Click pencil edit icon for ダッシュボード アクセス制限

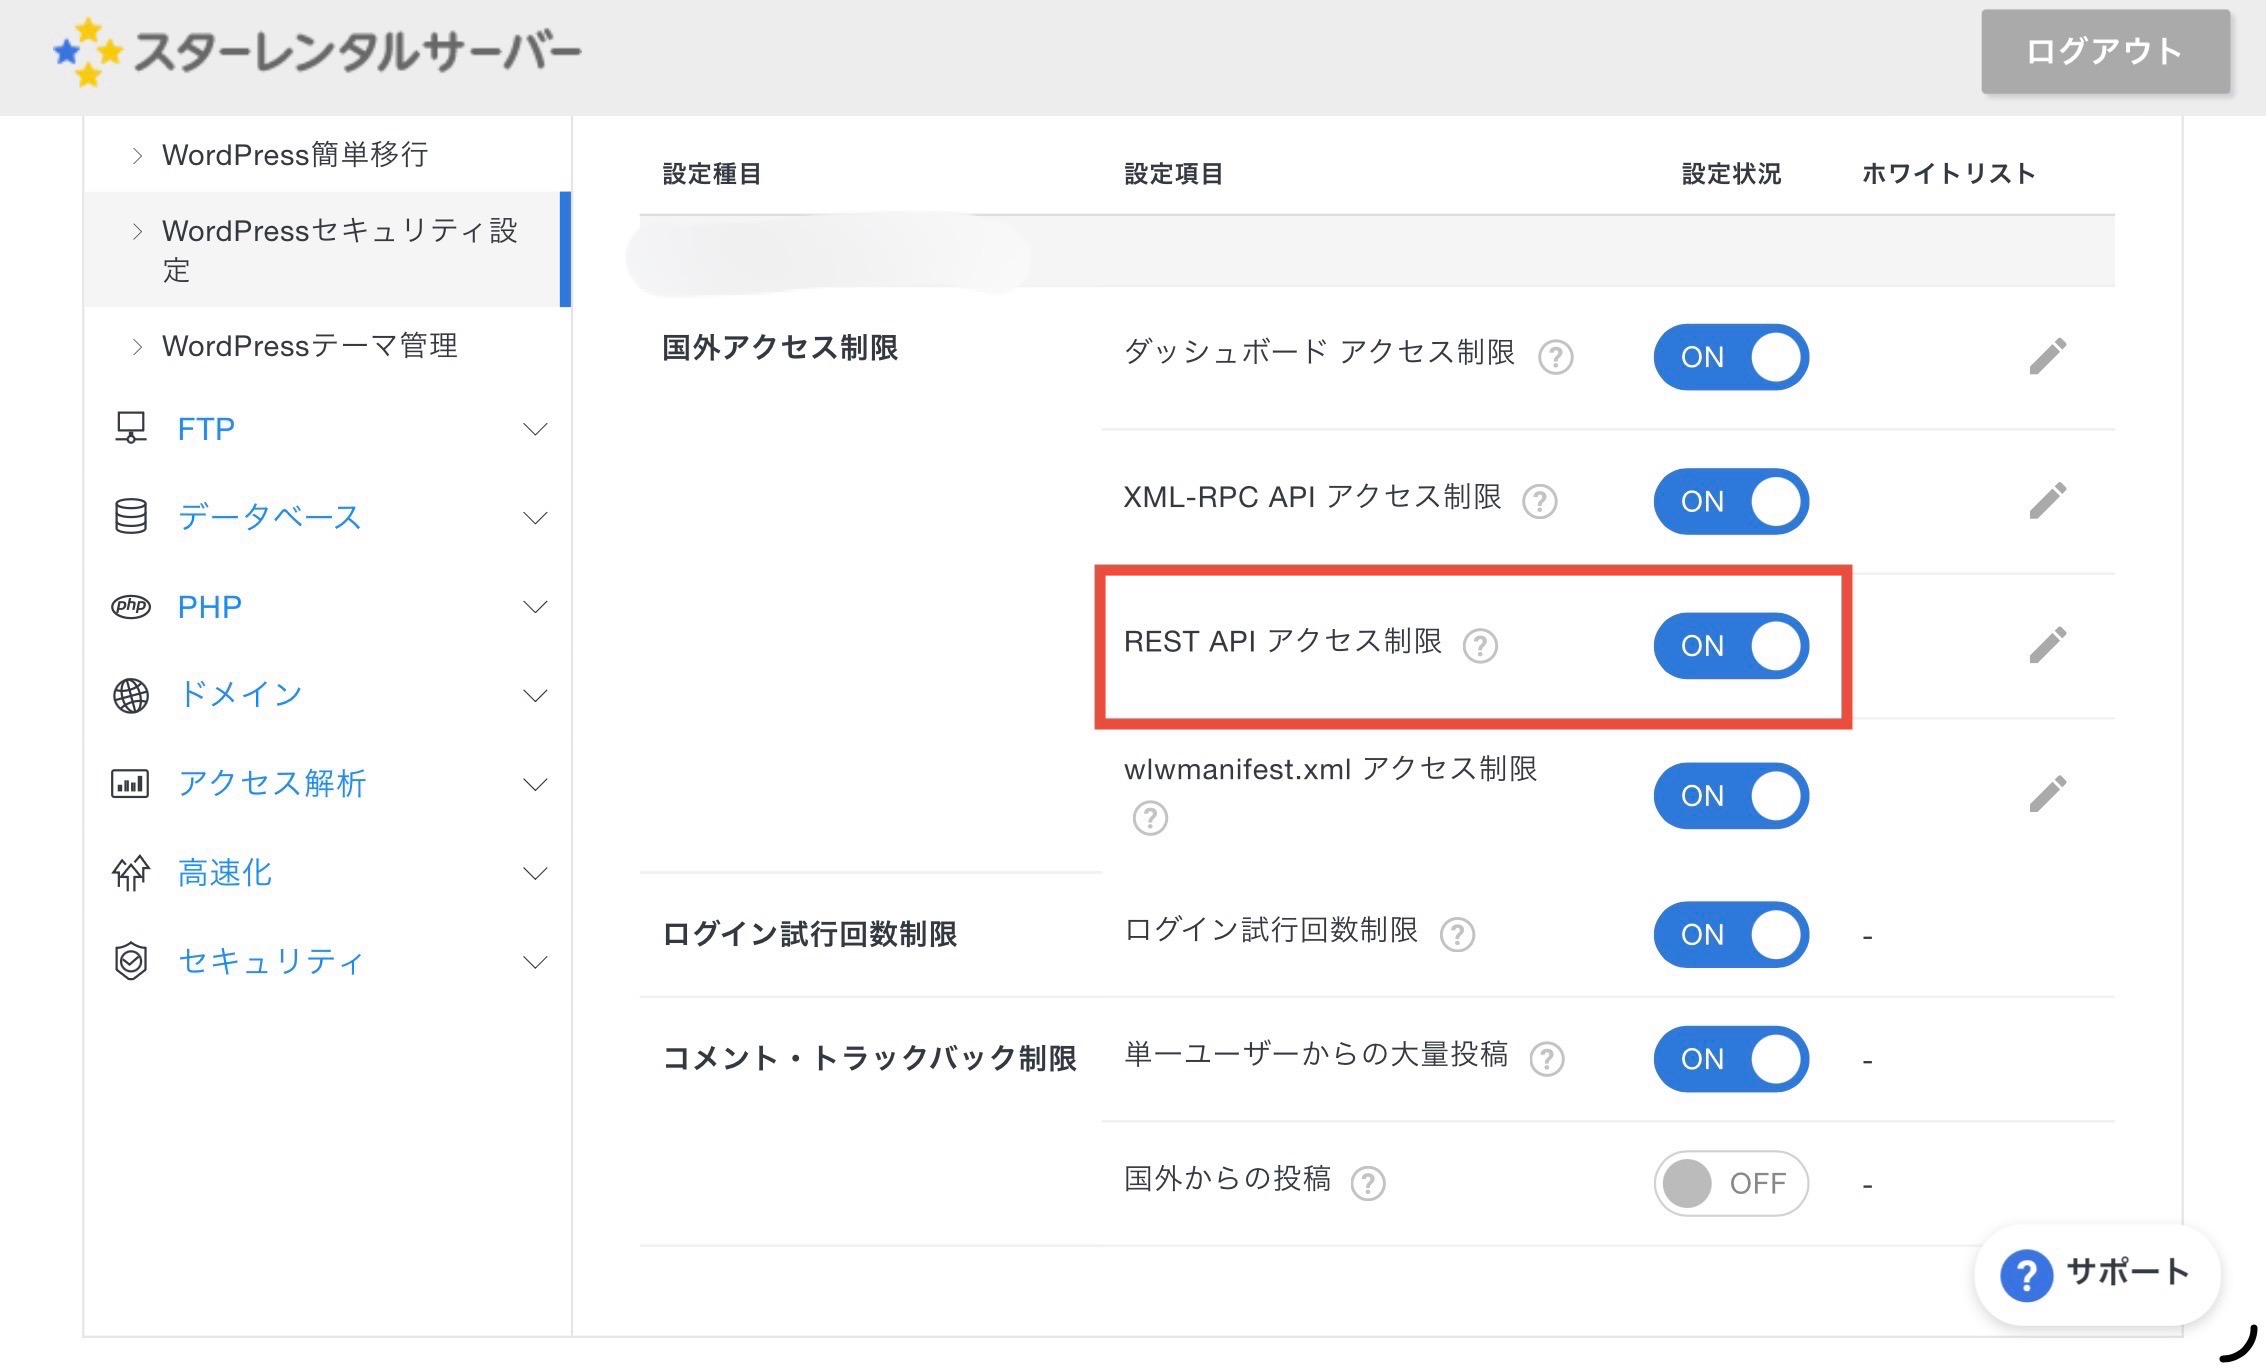pos(2047,356)
